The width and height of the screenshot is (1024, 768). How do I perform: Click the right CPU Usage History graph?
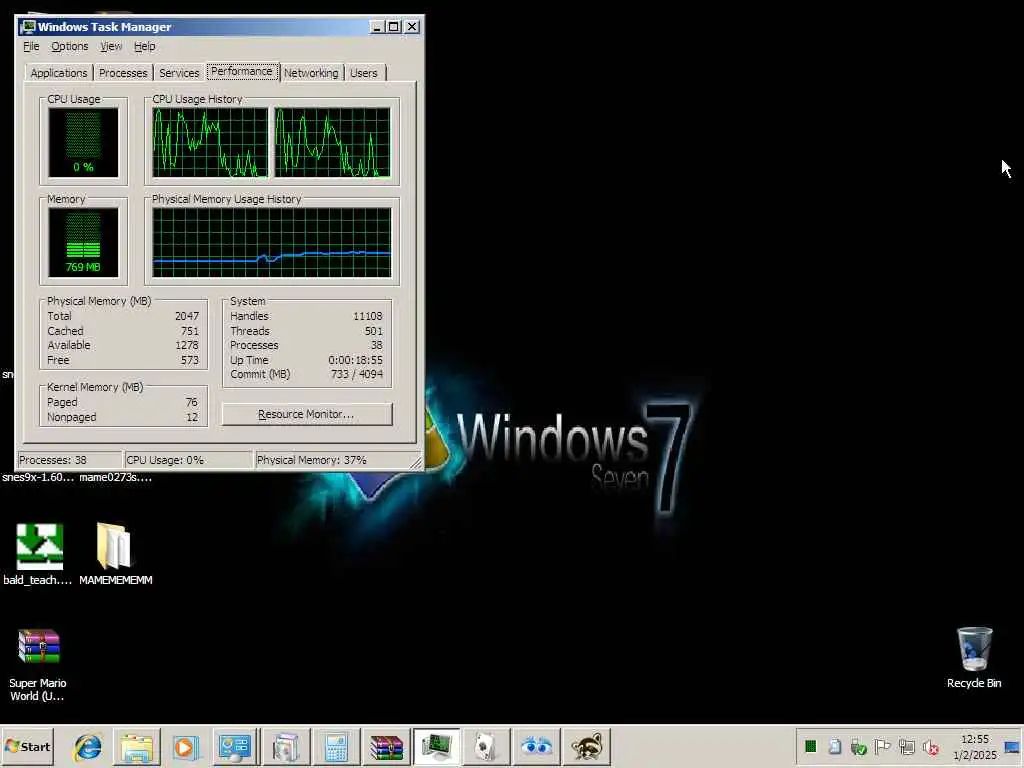coord(332,142)
